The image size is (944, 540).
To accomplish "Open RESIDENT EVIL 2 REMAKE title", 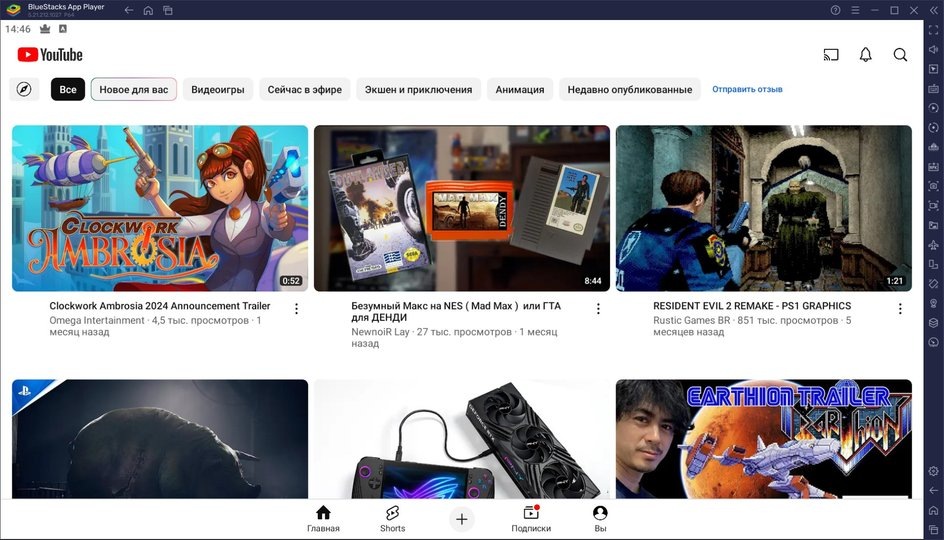I will click(752, 306).
